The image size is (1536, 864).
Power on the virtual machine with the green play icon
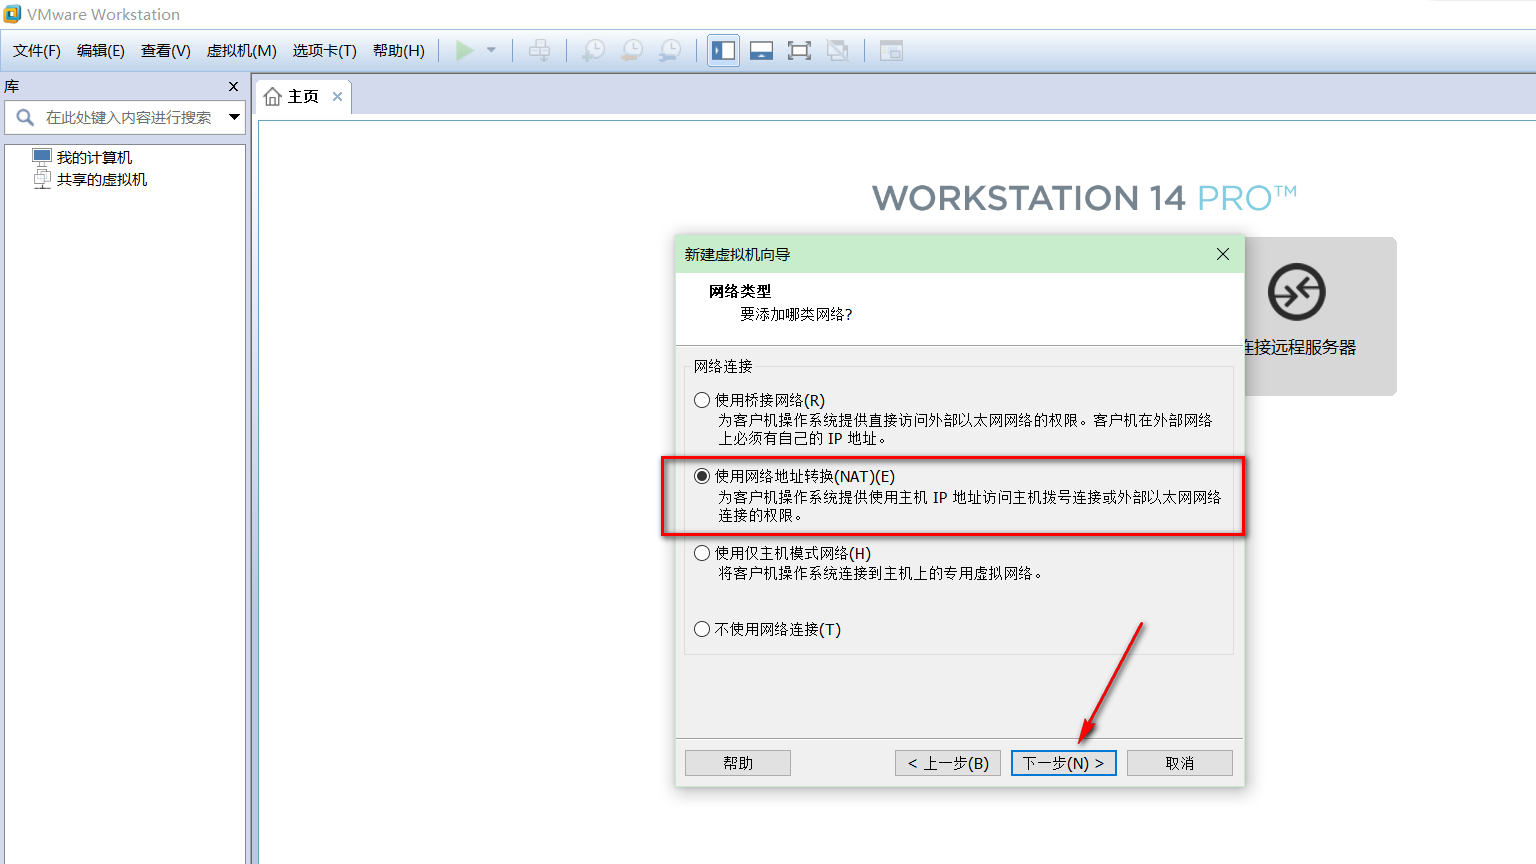[x=464, y=50]
